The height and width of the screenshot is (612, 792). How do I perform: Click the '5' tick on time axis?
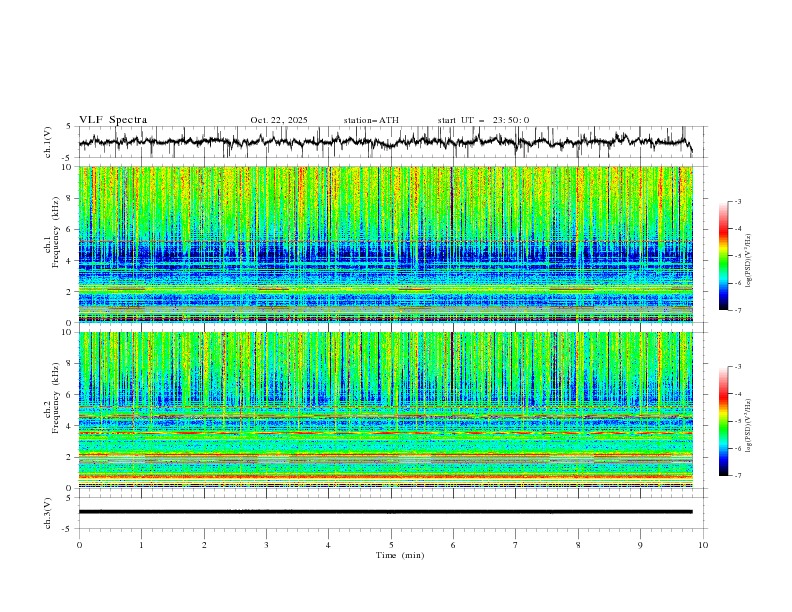(391, 545)
